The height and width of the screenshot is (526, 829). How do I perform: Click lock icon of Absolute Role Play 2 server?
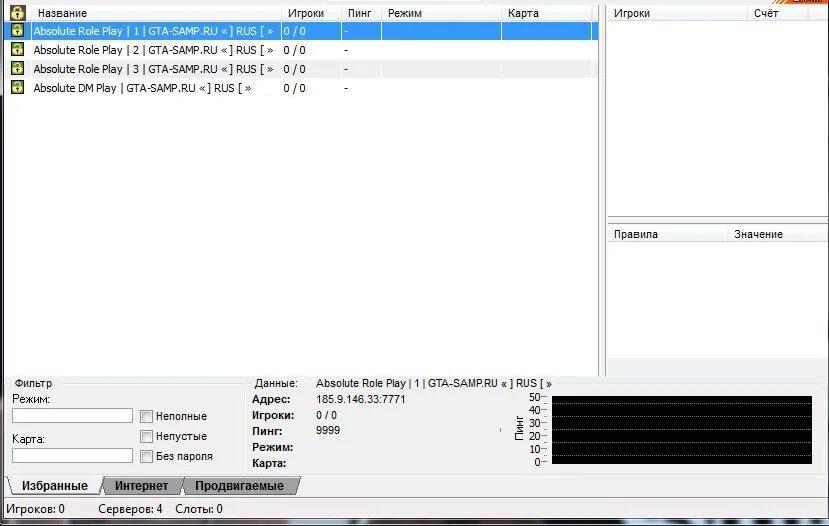(x=17, y=50)
